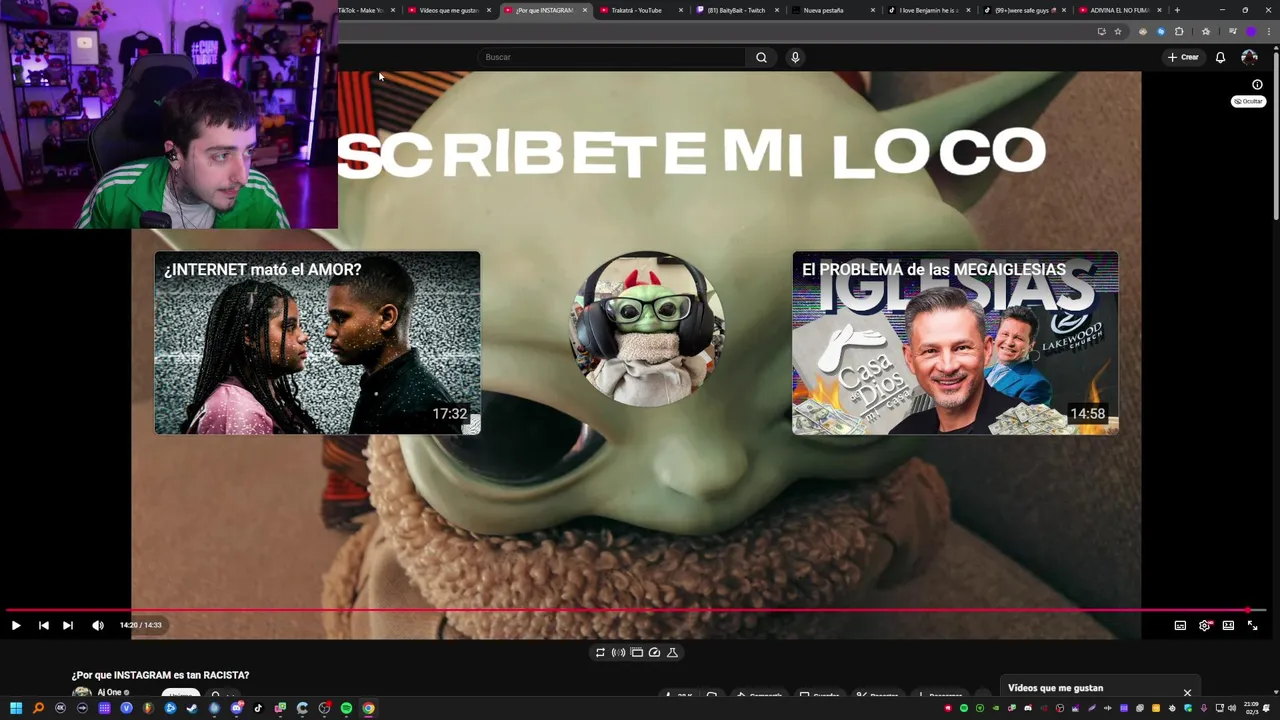The height and width of the screenshot is (720, 1280).
Task: Open the Aj One channel link
Action: (109, 692)
